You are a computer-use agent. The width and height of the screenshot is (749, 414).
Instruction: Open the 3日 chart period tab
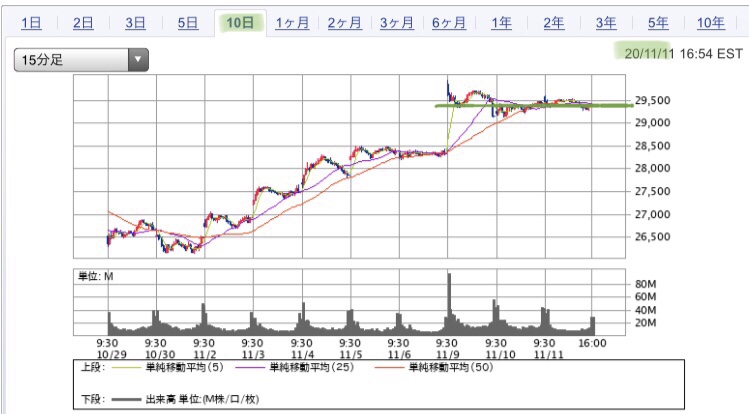point(136,23)
